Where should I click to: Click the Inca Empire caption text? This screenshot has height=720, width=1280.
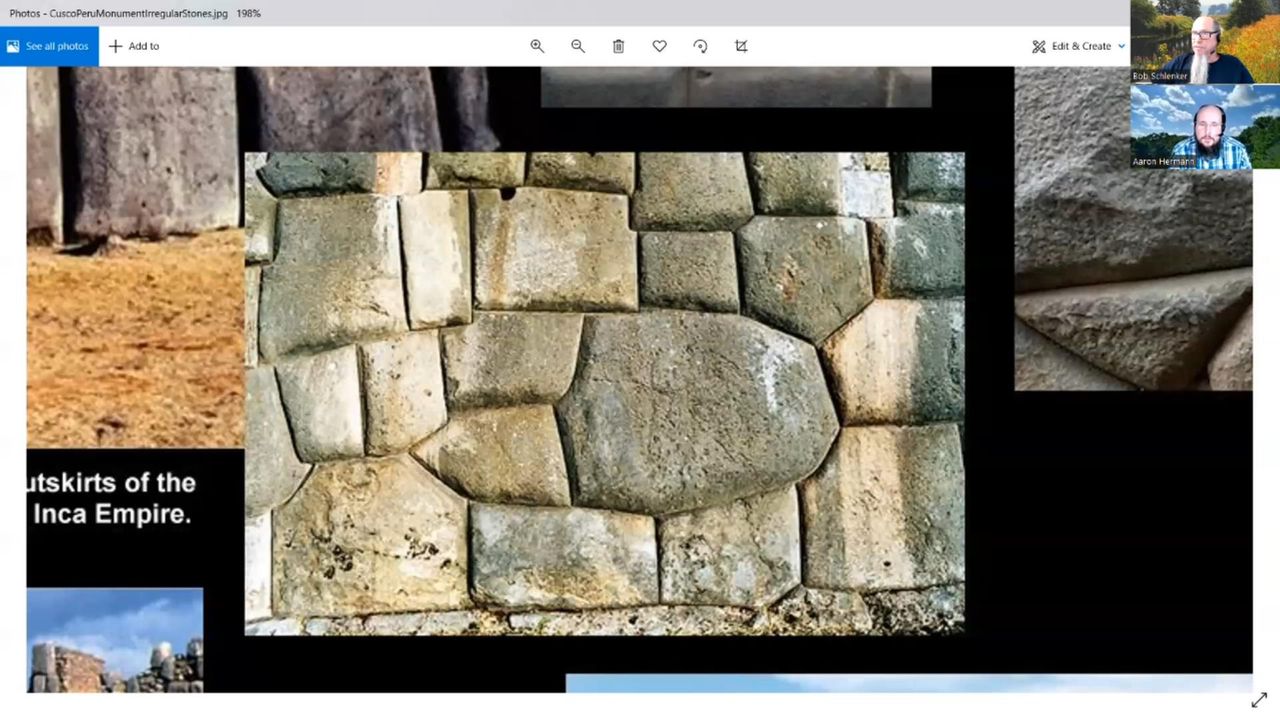(111, 498)
